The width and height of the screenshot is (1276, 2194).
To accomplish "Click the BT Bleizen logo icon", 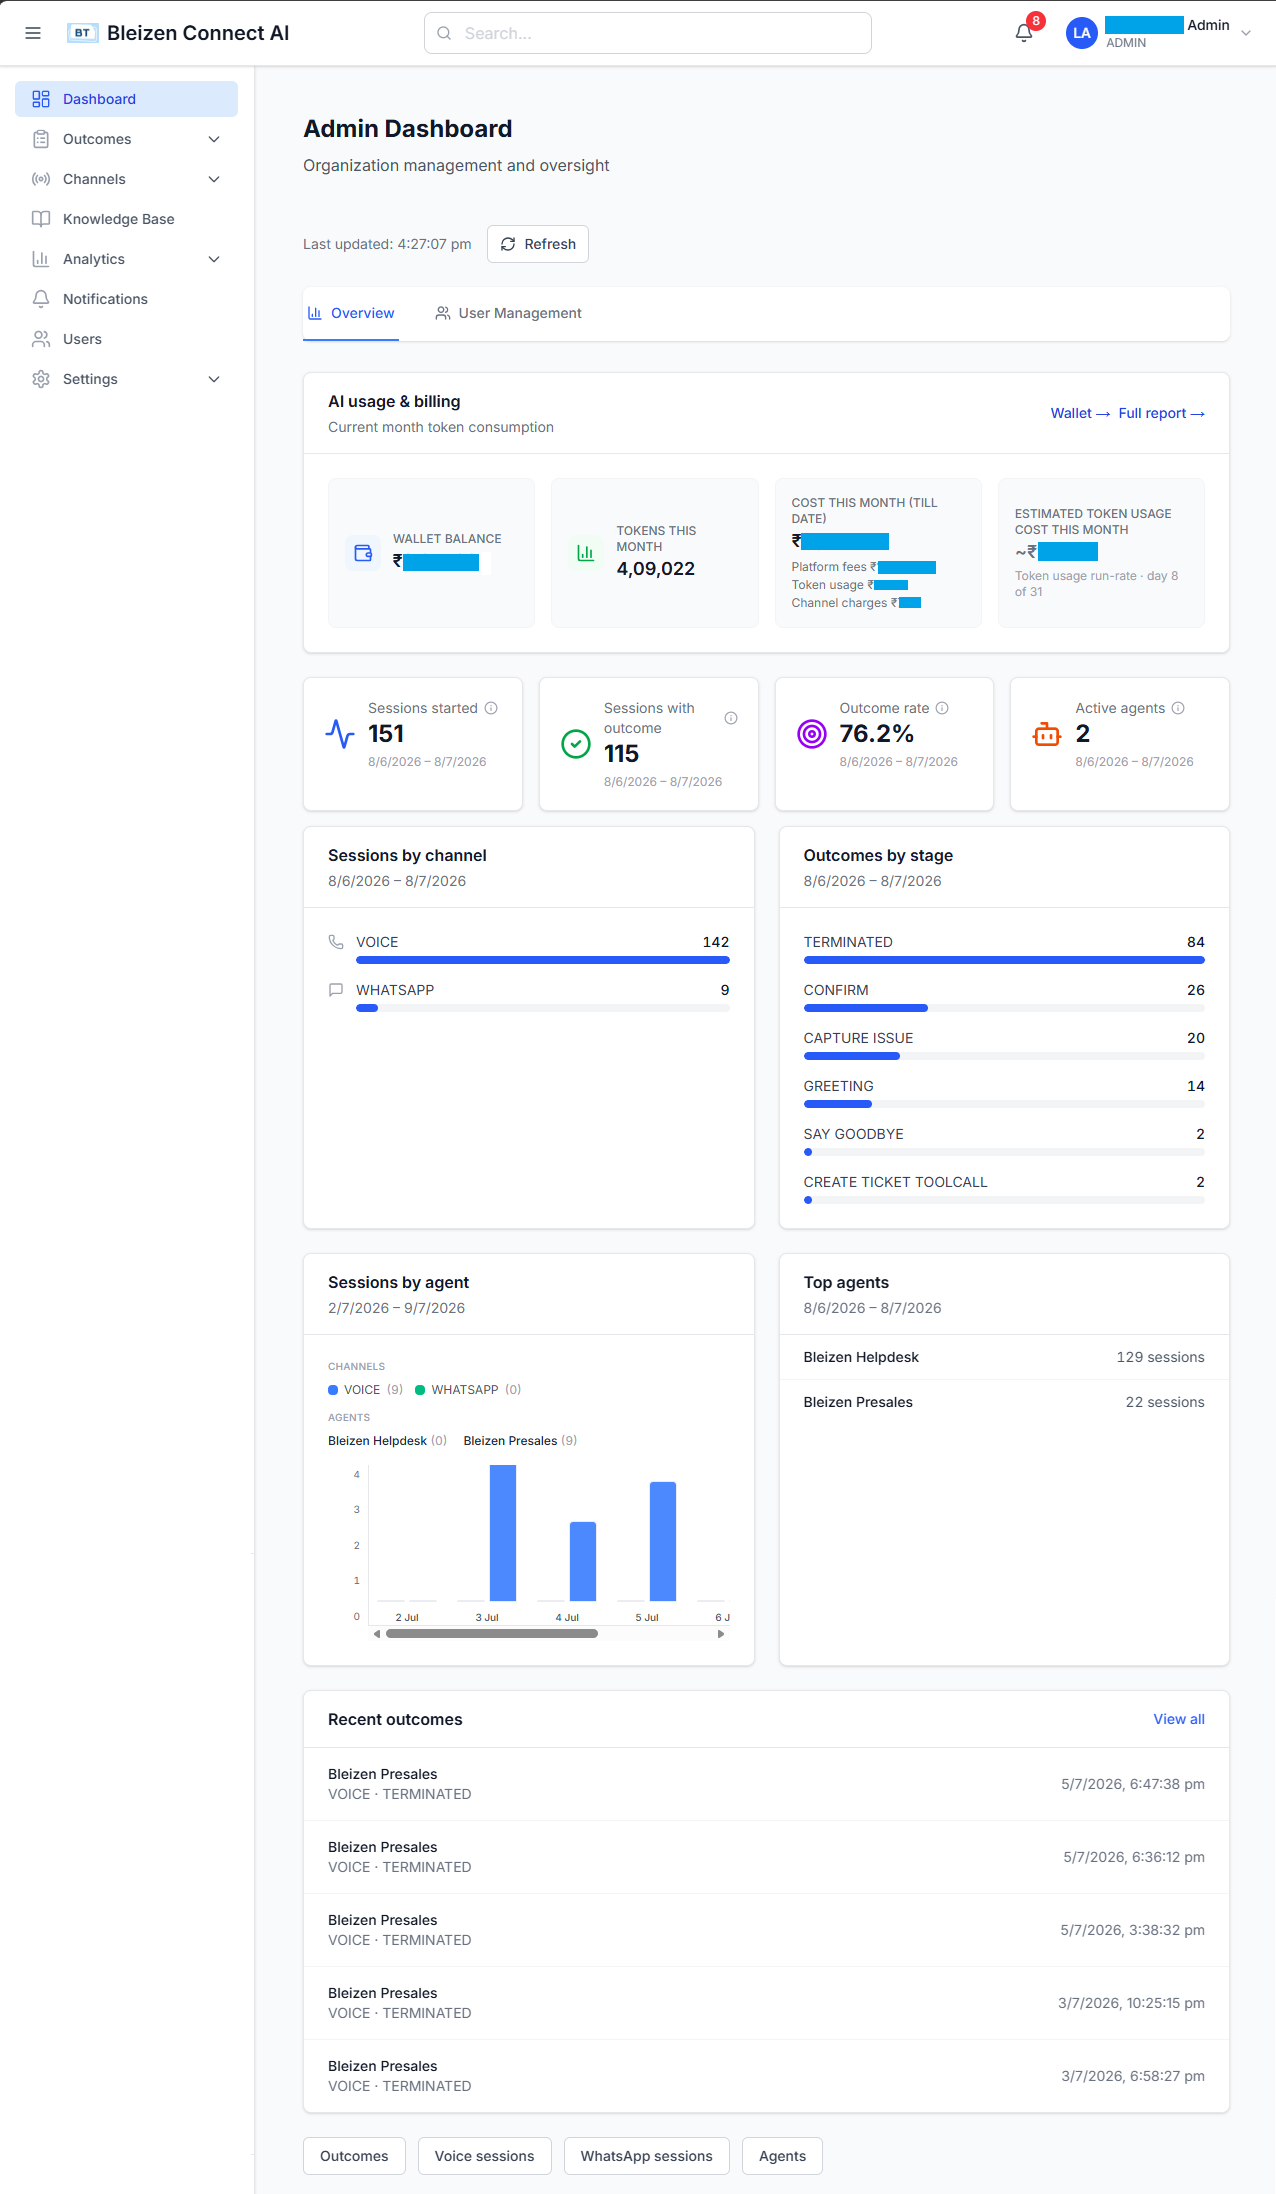I will (x=82, y=33).
